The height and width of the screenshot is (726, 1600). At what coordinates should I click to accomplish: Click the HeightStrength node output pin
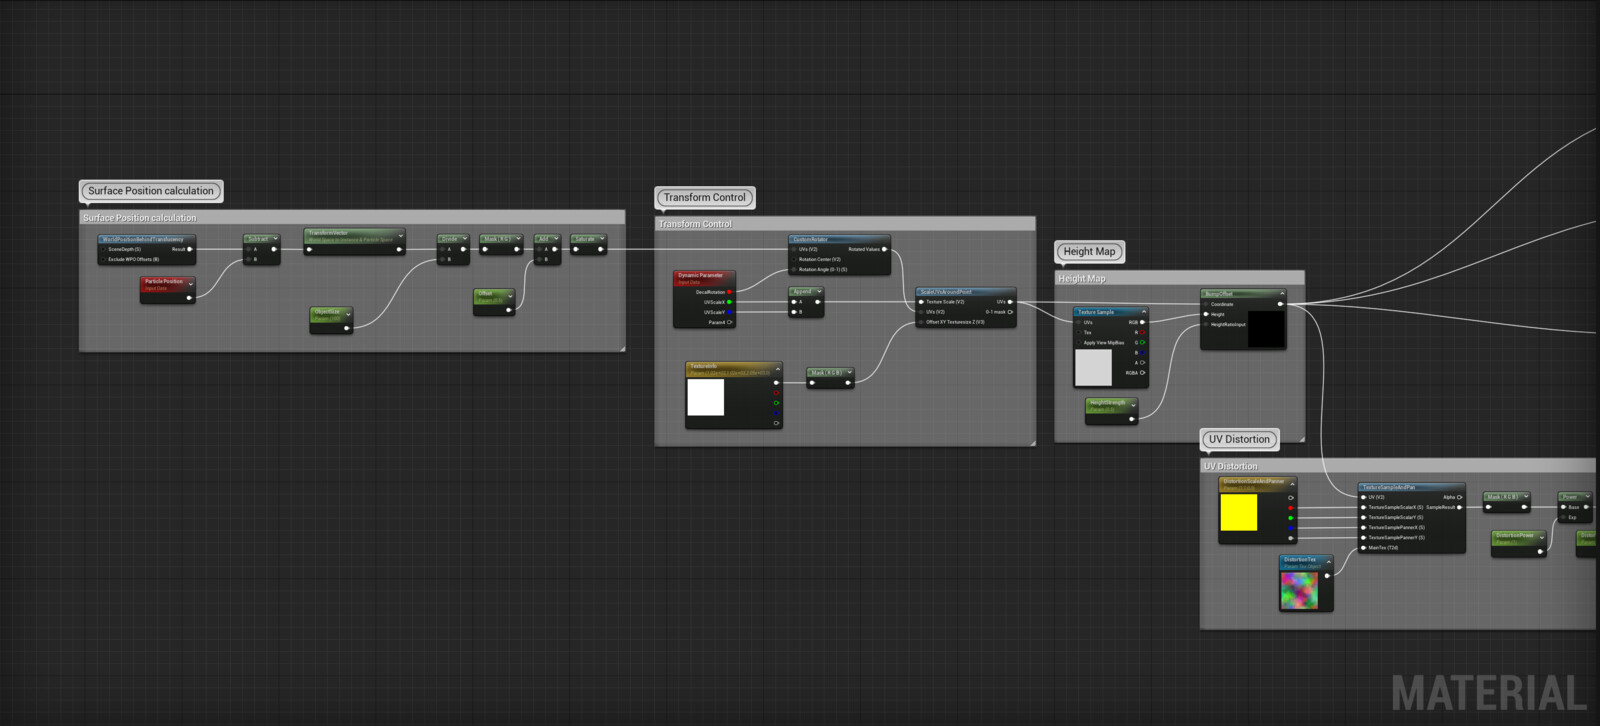tap(1131, 419)
